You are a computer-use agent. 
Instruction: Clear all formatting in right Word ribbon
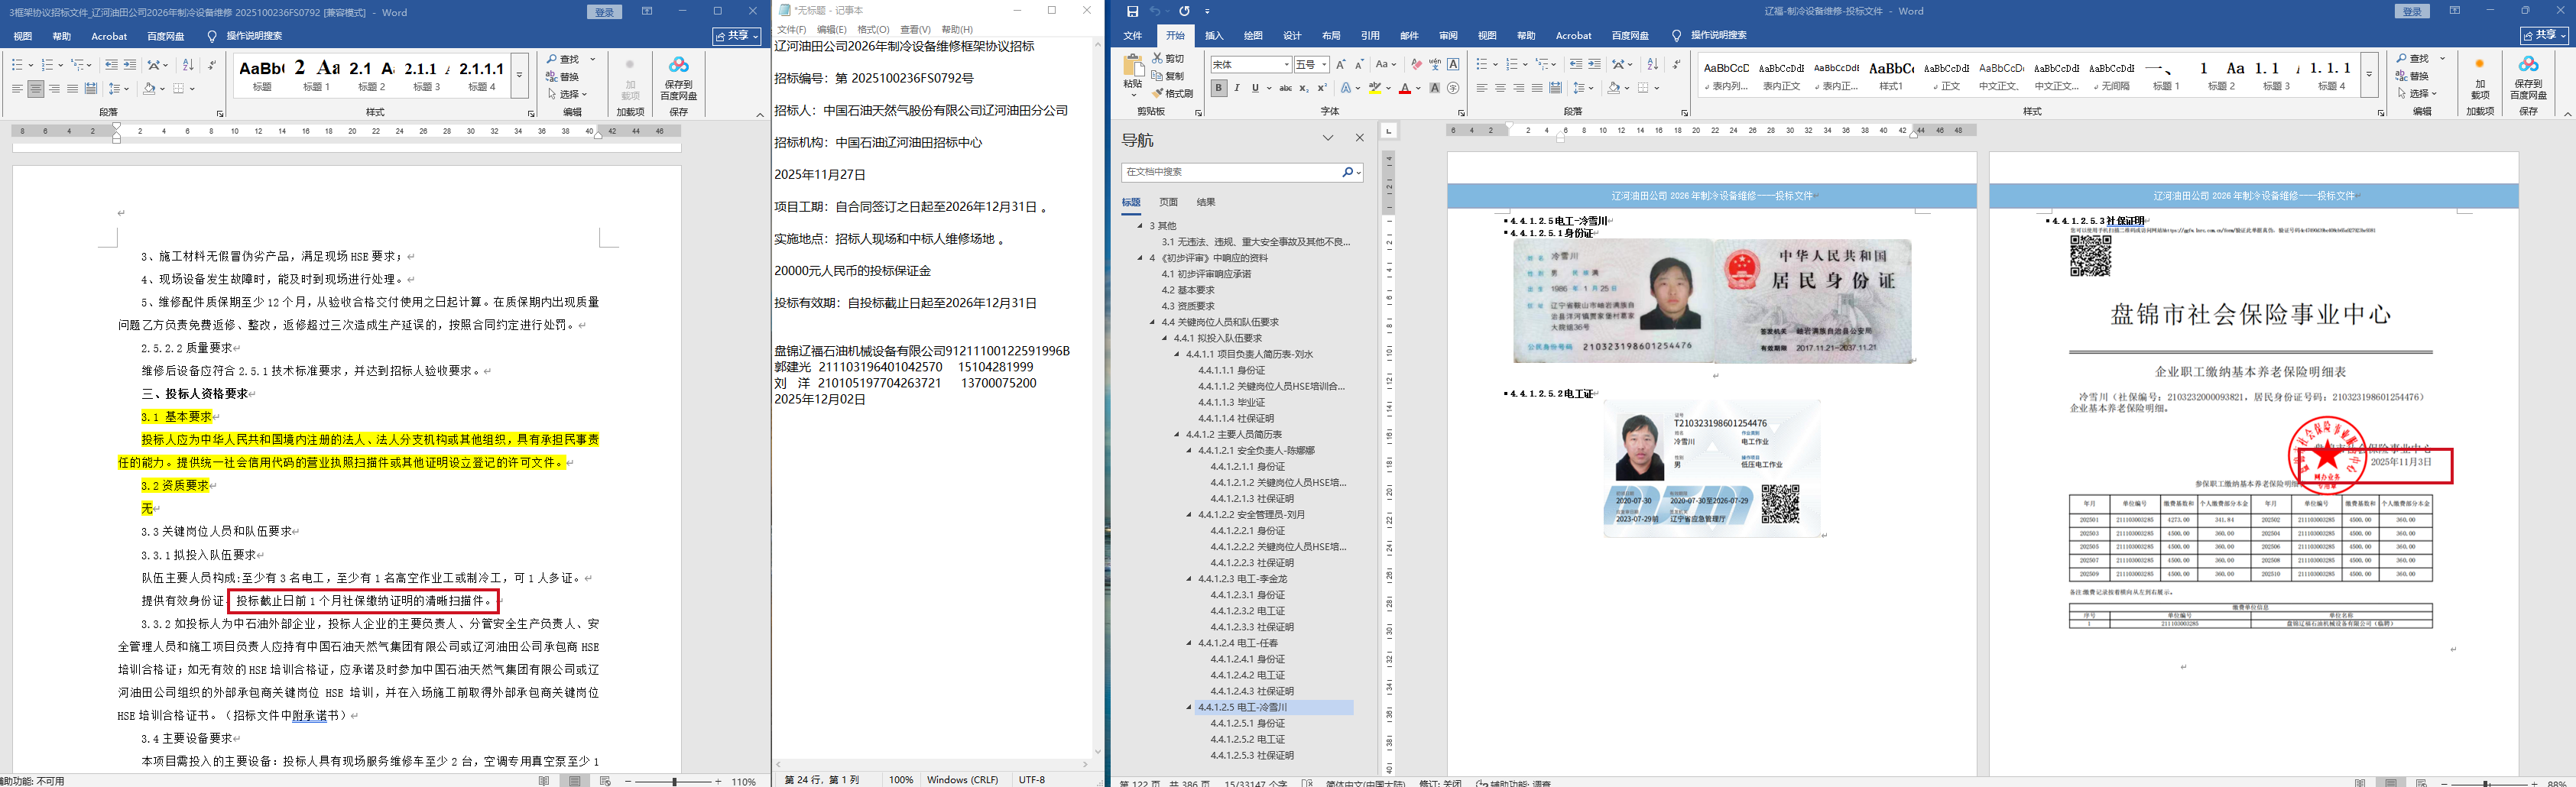[x=1416, y=64]
